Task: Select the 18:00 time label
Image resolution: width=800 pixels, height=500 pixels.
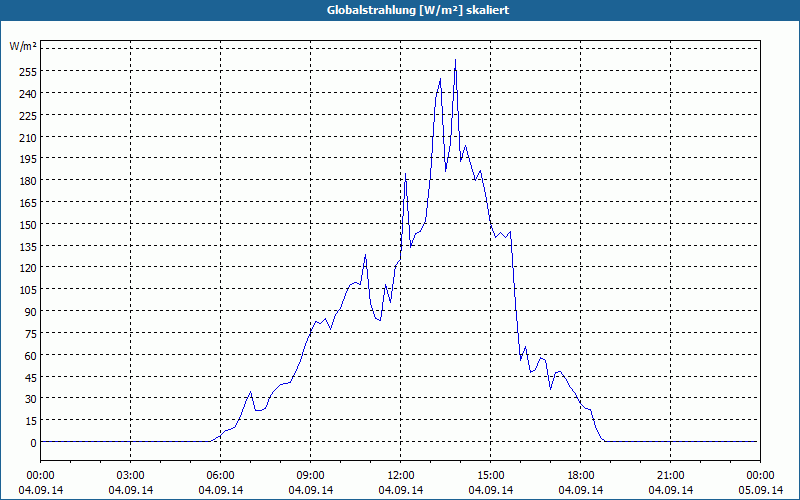Action: point(581,476)
